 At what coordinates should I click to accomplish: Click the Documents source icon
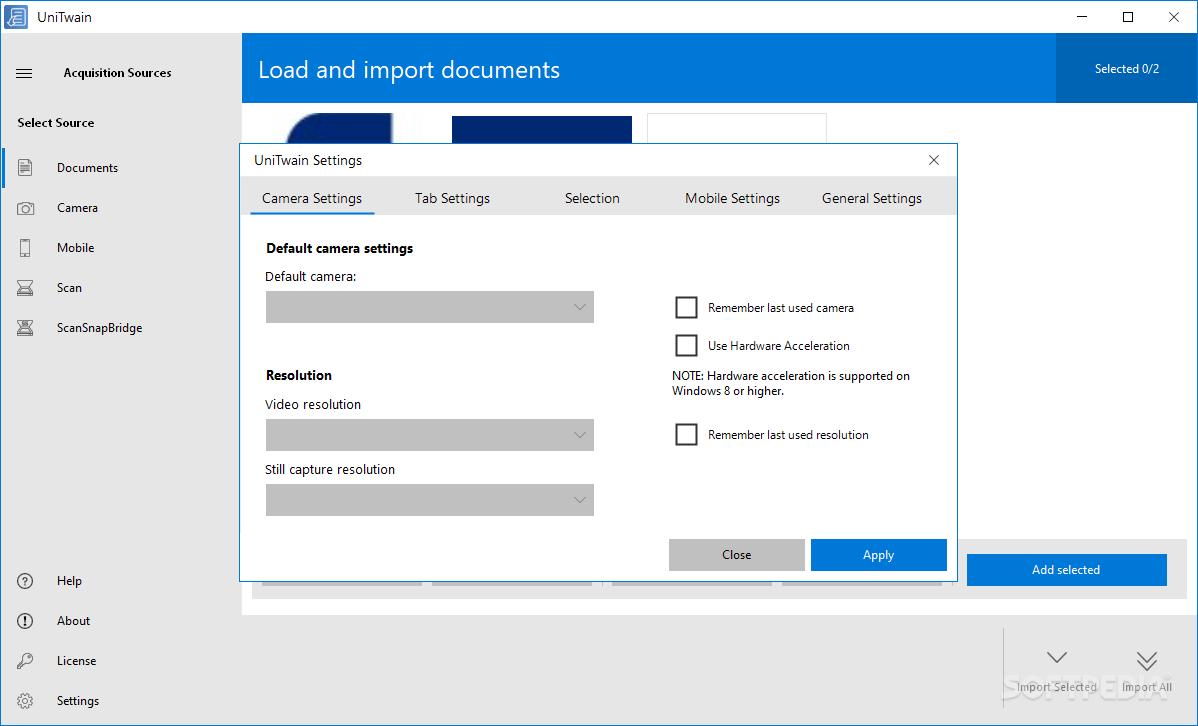25,167
